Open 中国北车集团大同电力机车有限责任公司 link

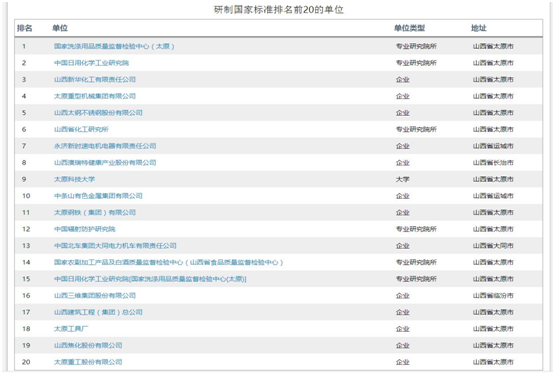115,246
